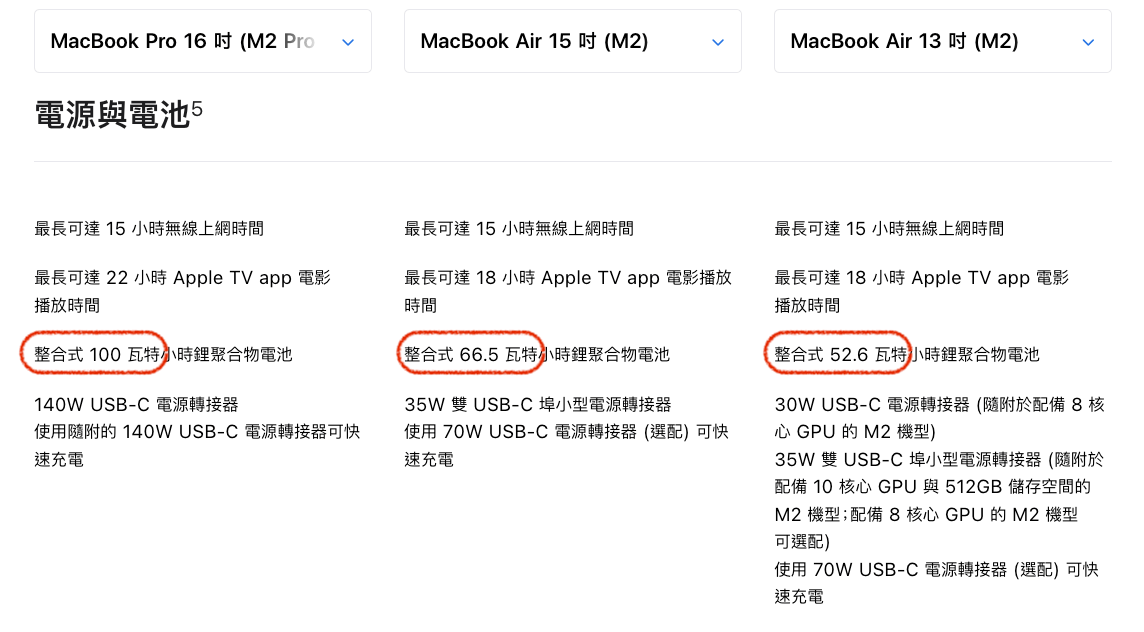1144x632 pixels.
Task: Click the 電源與電池 section heading
Action: coord(112,116)
